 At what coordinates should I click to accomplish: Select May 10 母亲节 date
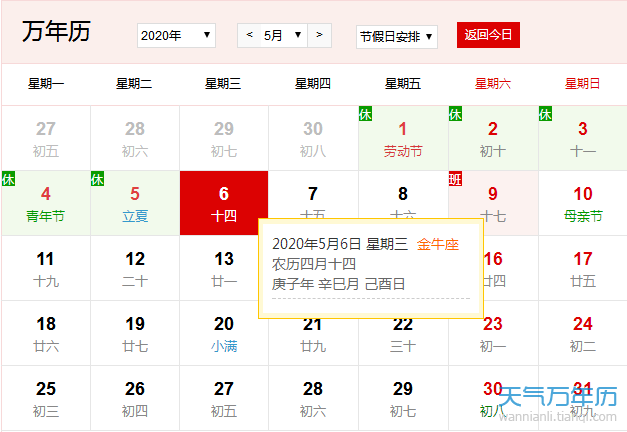tap(582, 203)
